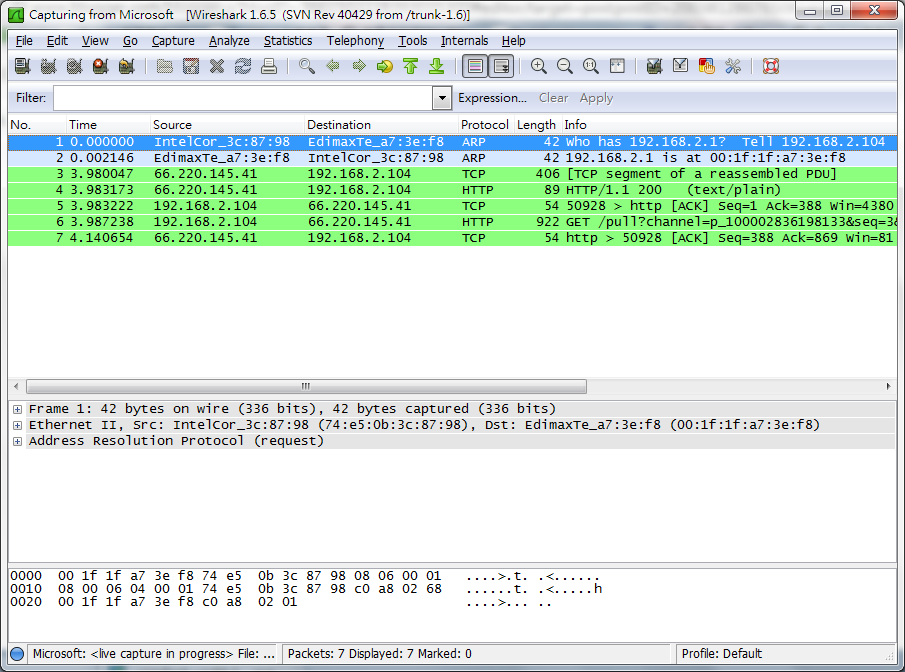Open the filter history dropdown

(442, 98)
